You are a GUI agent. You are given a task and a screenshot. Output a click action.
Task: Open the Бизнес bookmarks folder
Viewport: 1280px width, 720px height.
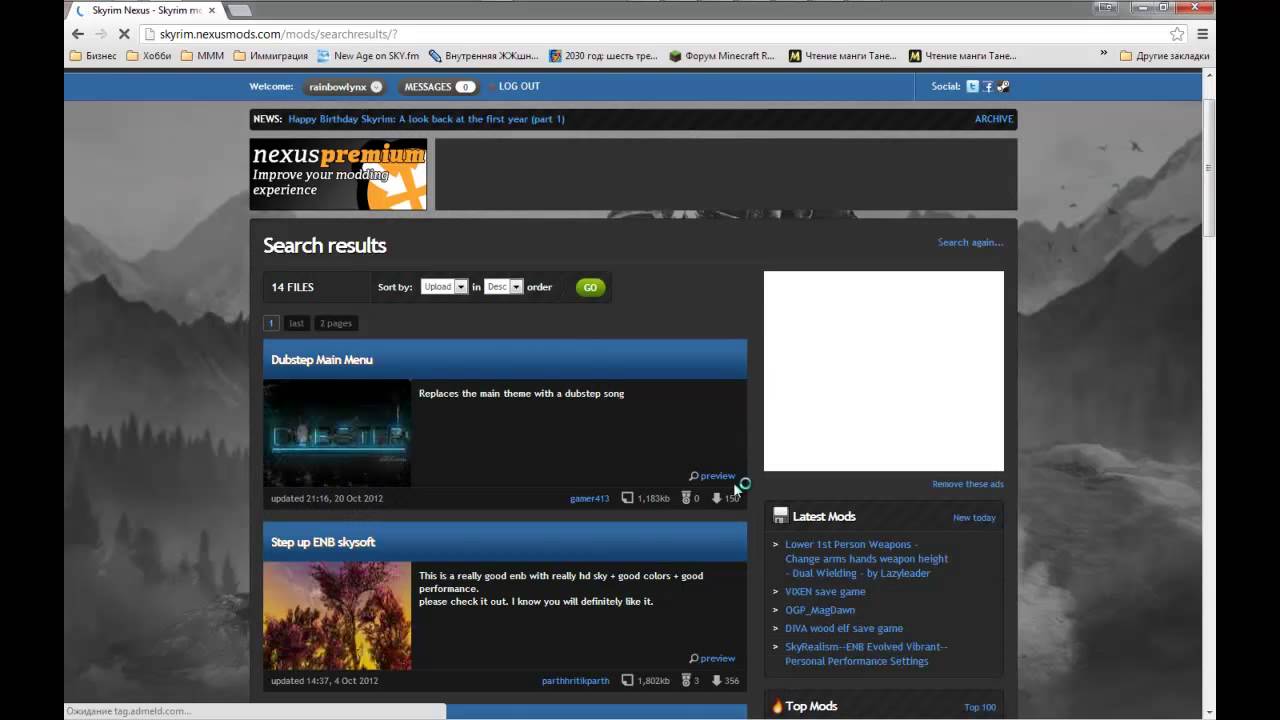[93, 56]
